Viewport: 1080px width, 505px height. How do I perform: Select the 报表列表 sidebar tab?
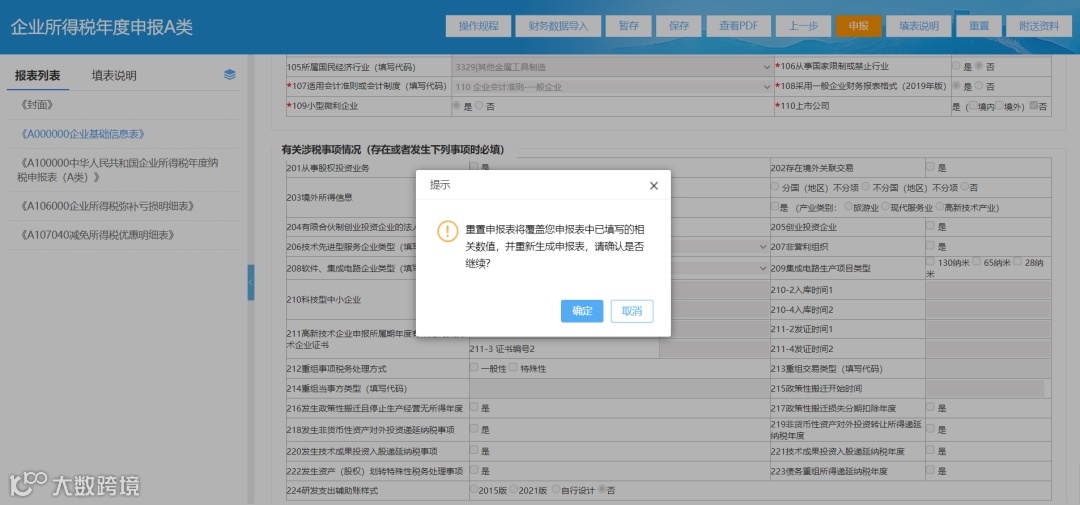(x=38, y=76)
